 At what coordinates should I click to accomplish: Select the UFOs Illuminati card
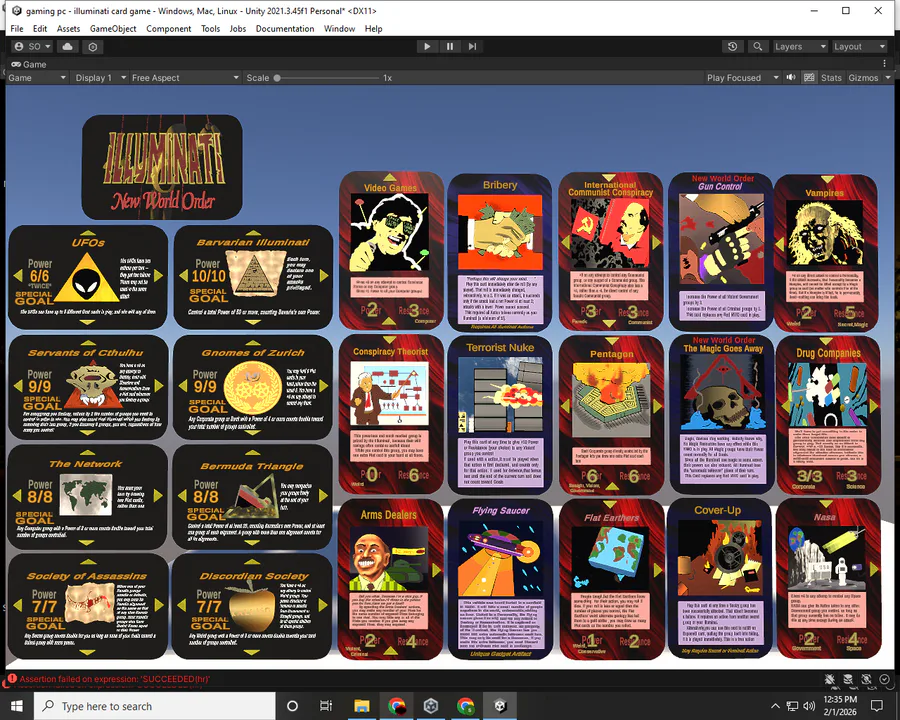88,277
